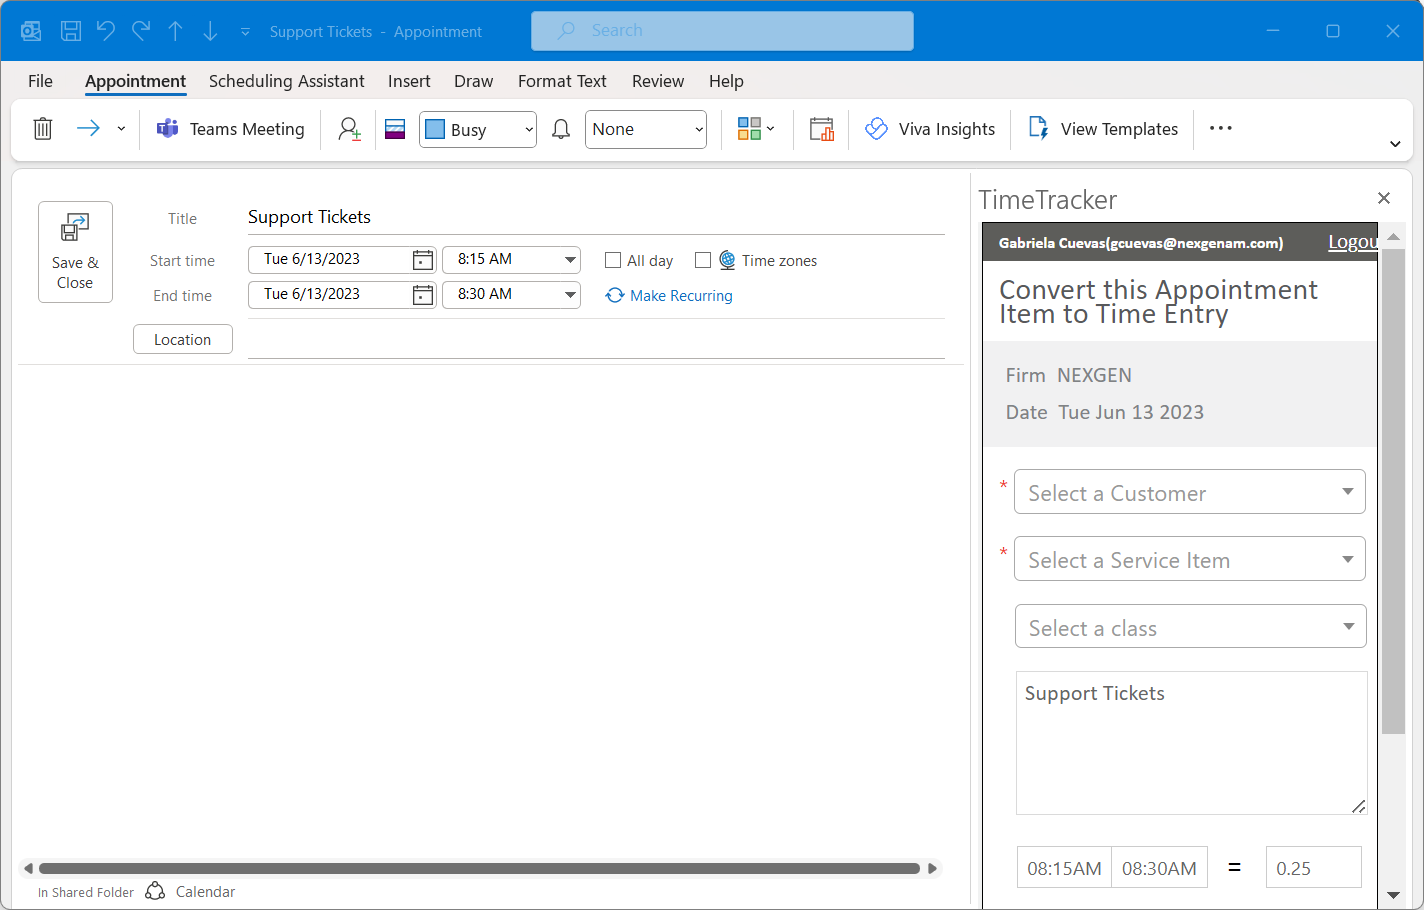
Task: Click Make Recurring link
Action: 669,296
